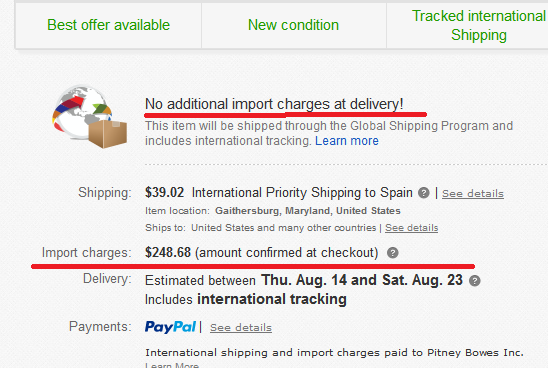Click the international tracking bold text
This screenshot has height=368, width=548.
coord(272,300)
